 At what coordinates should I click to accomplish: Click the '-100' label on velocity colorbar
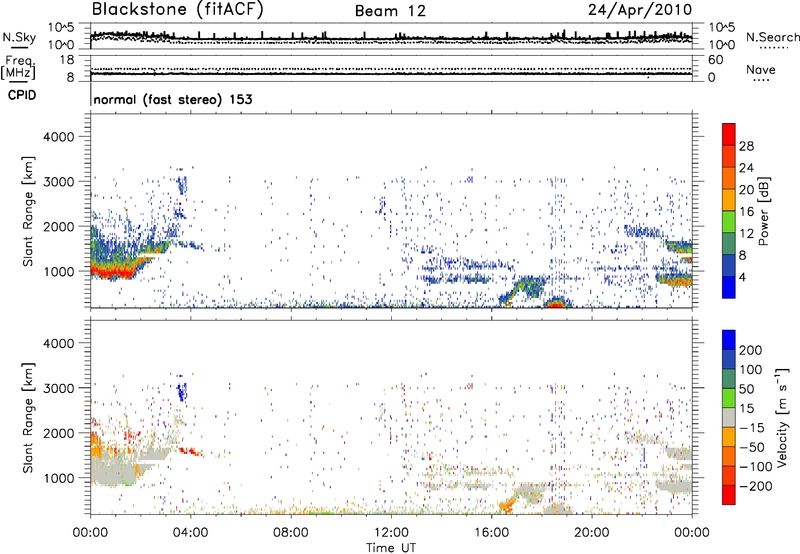click(756, 467)
